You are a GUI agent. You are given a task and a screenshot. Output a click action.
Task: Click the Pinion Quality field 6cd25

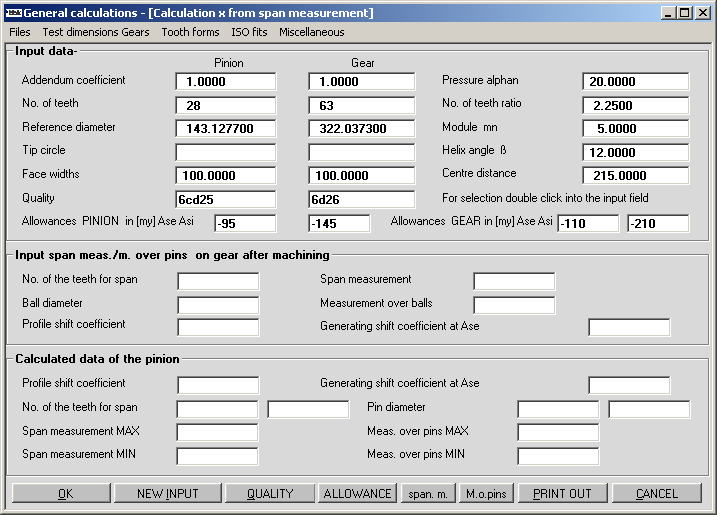[225, 199]
